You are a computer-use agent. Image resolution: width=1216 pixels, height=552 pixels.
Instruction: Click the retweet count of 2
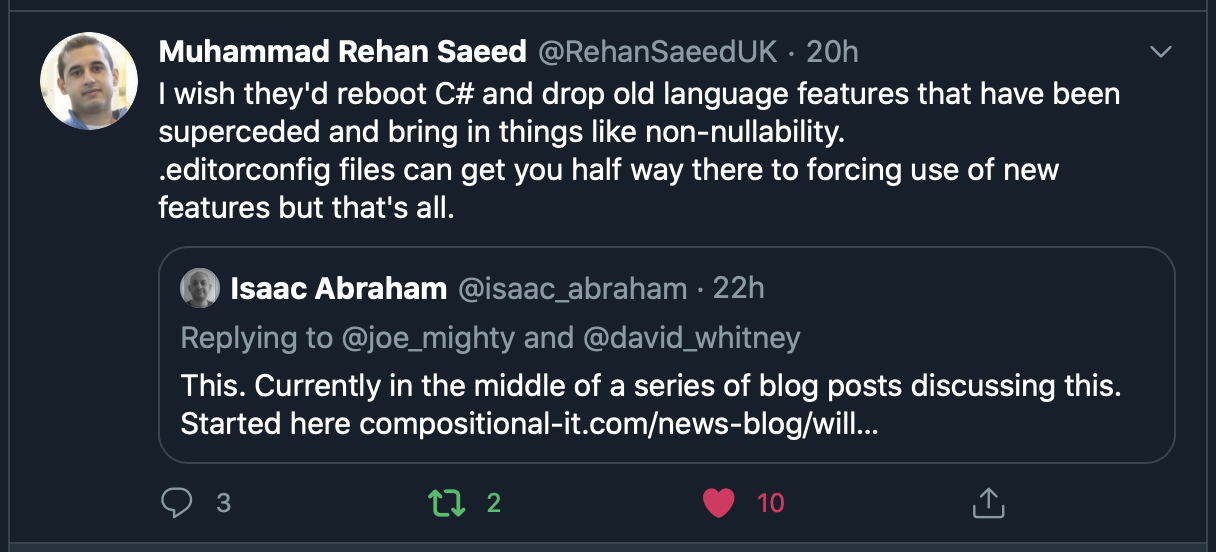coord(493,502)
